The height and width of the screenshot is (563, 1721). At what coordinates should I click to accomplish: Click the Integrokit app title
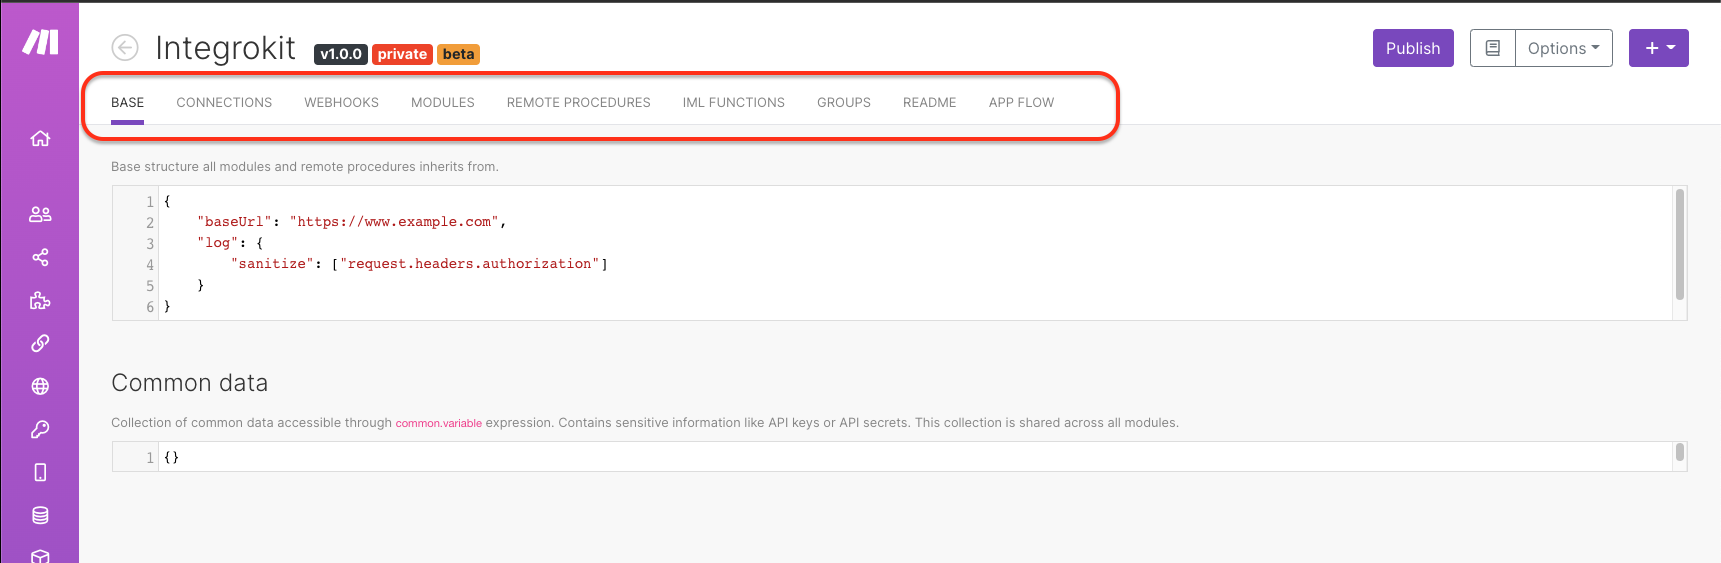225,48
